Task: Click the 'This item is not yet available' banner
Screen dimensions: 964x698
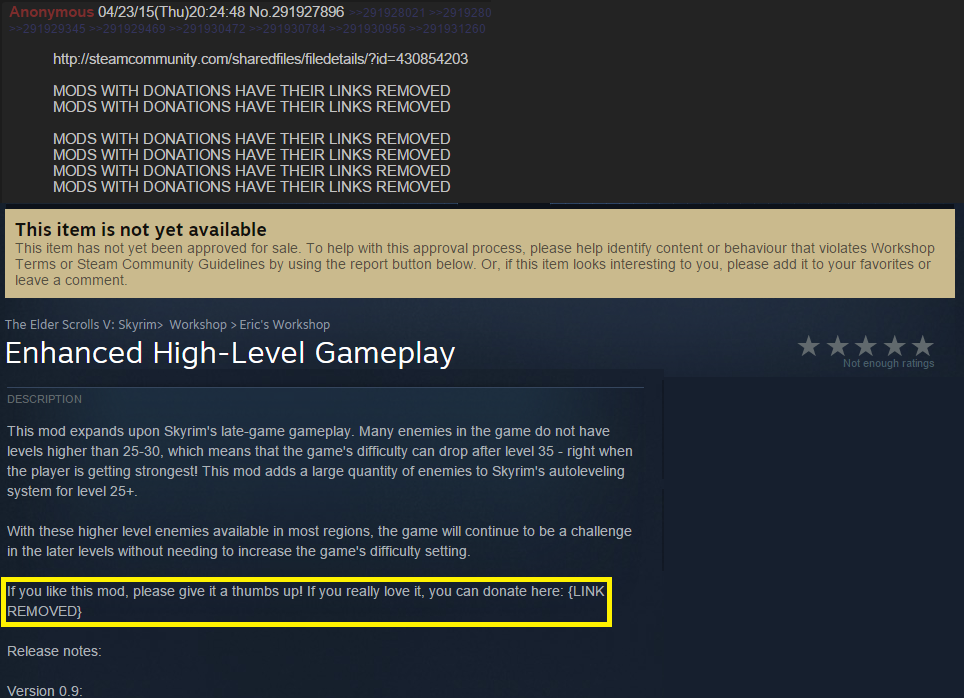Action: coord(480,253)
